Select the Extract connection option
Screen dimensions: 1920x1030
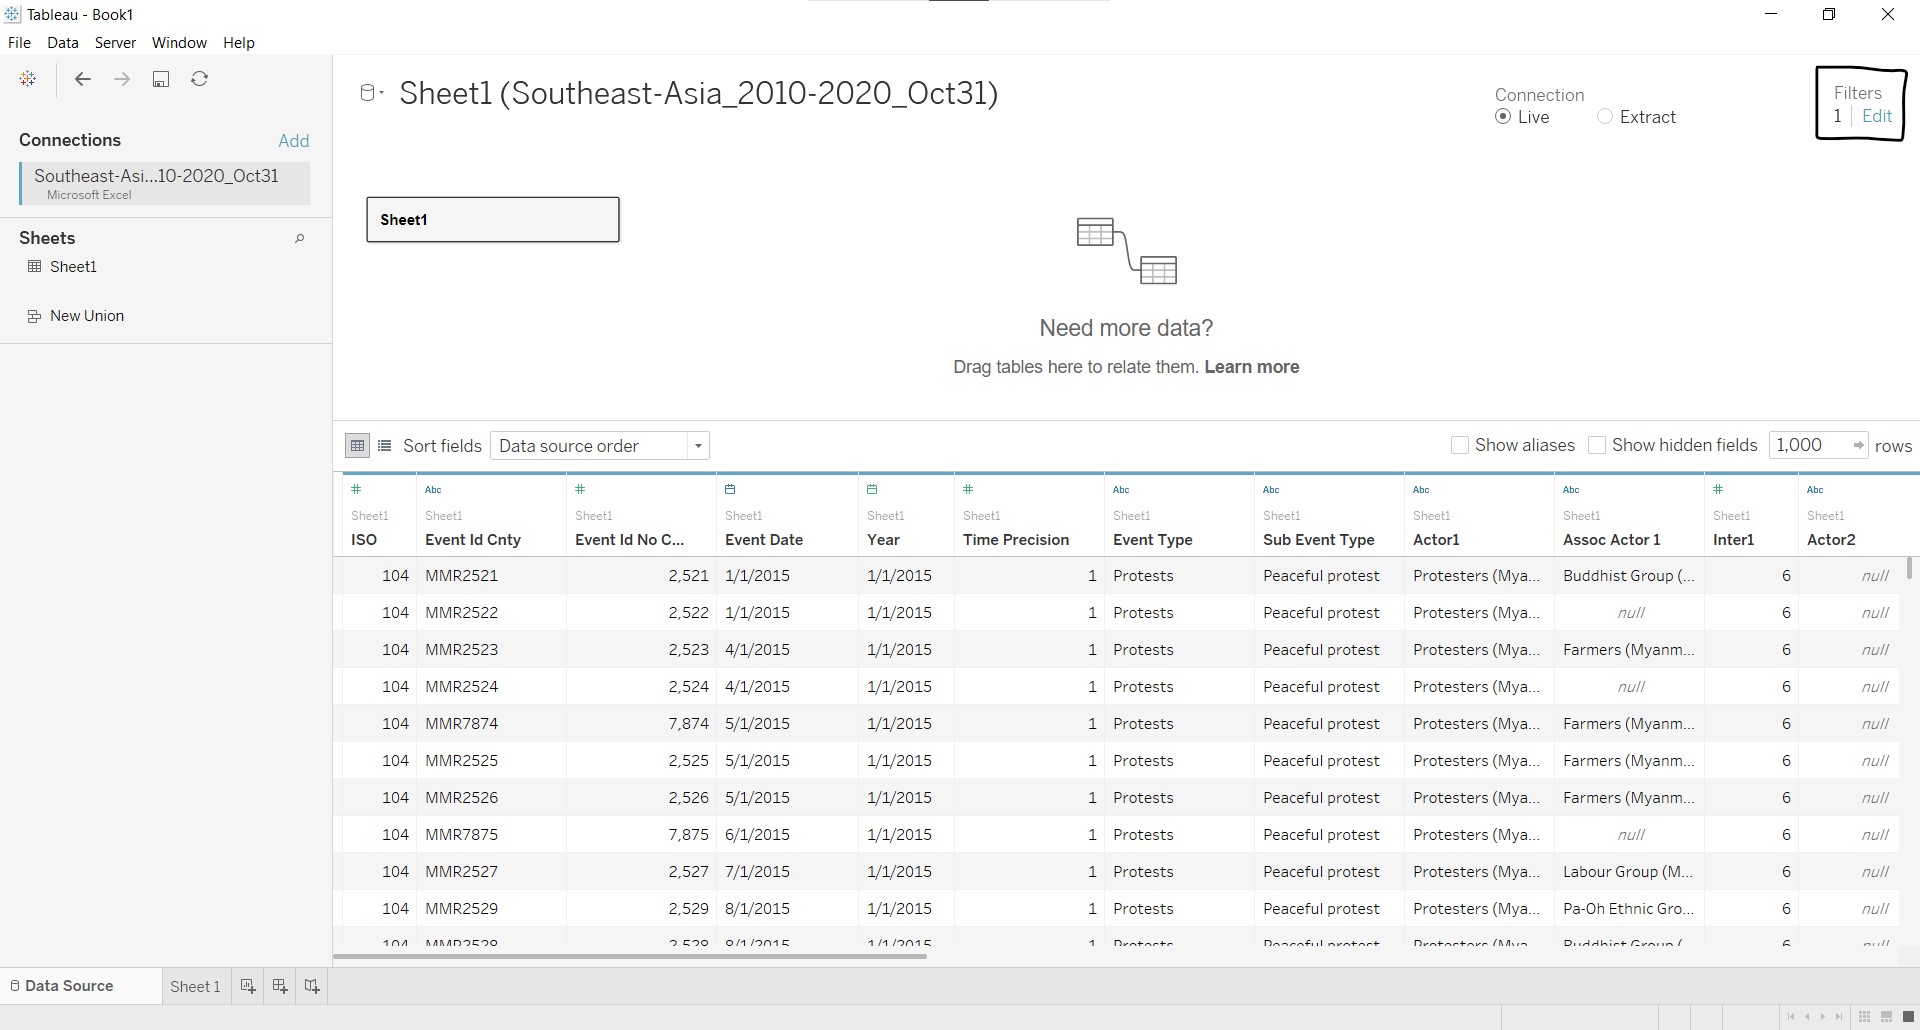(x=1605, y=117)
